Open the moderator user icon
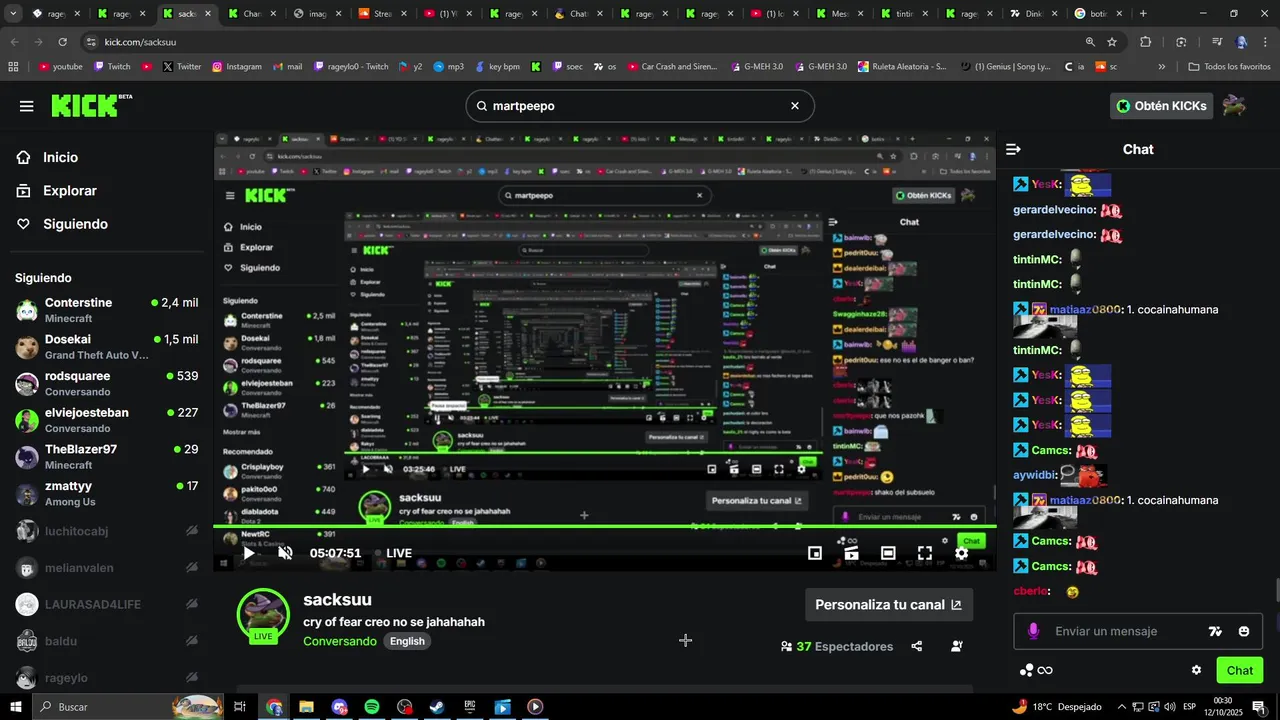Viewport: 1280px width, 720px height. click(957, 646)
